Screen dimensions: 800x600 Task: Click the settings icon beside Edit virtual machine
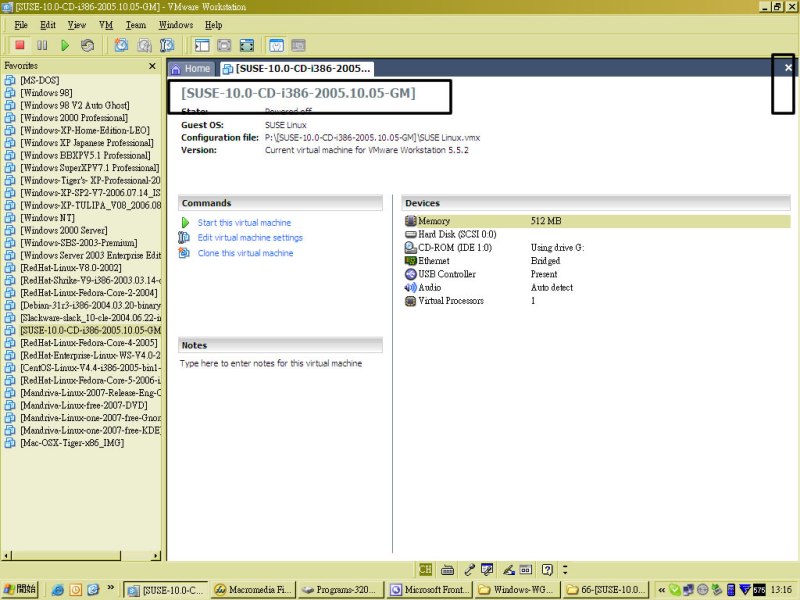click(x=184, y=237)
